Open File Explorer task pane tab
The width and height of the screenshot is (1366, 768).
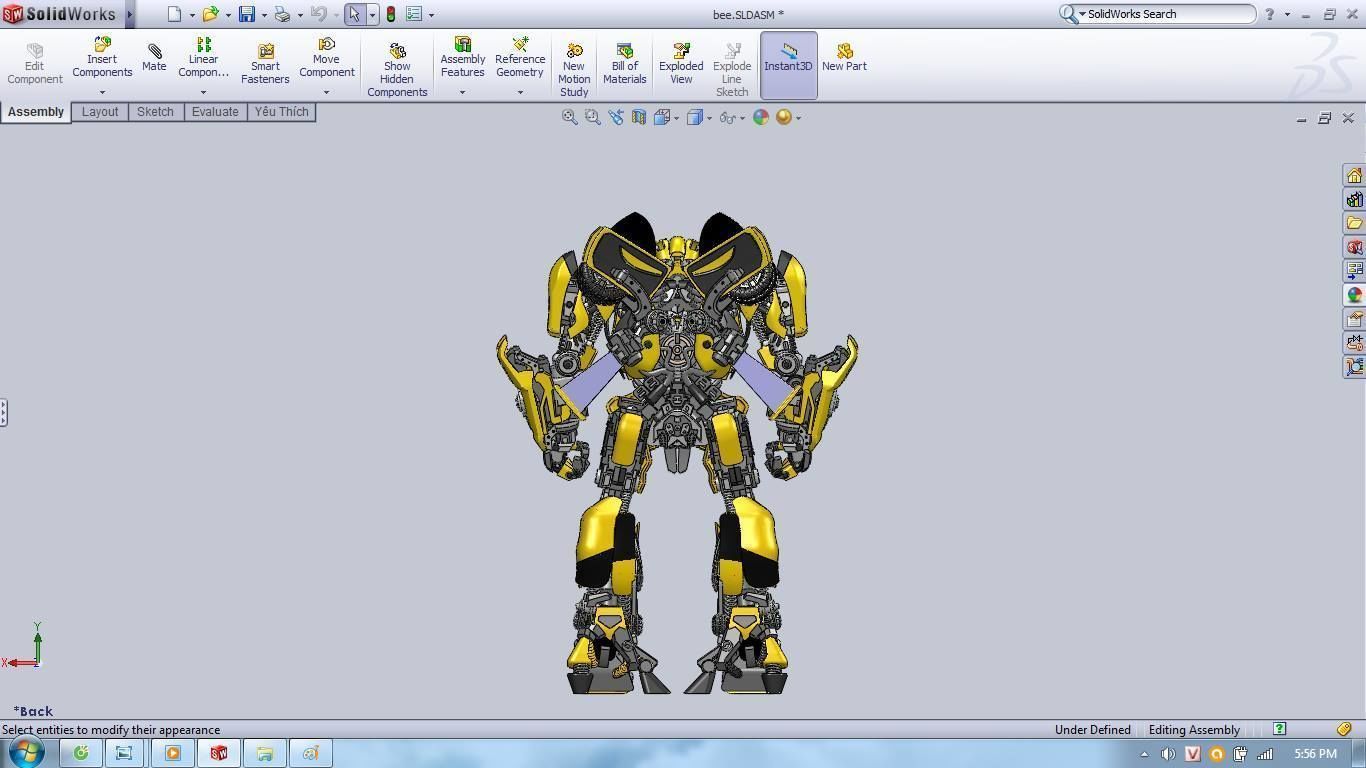[1354, 223]
